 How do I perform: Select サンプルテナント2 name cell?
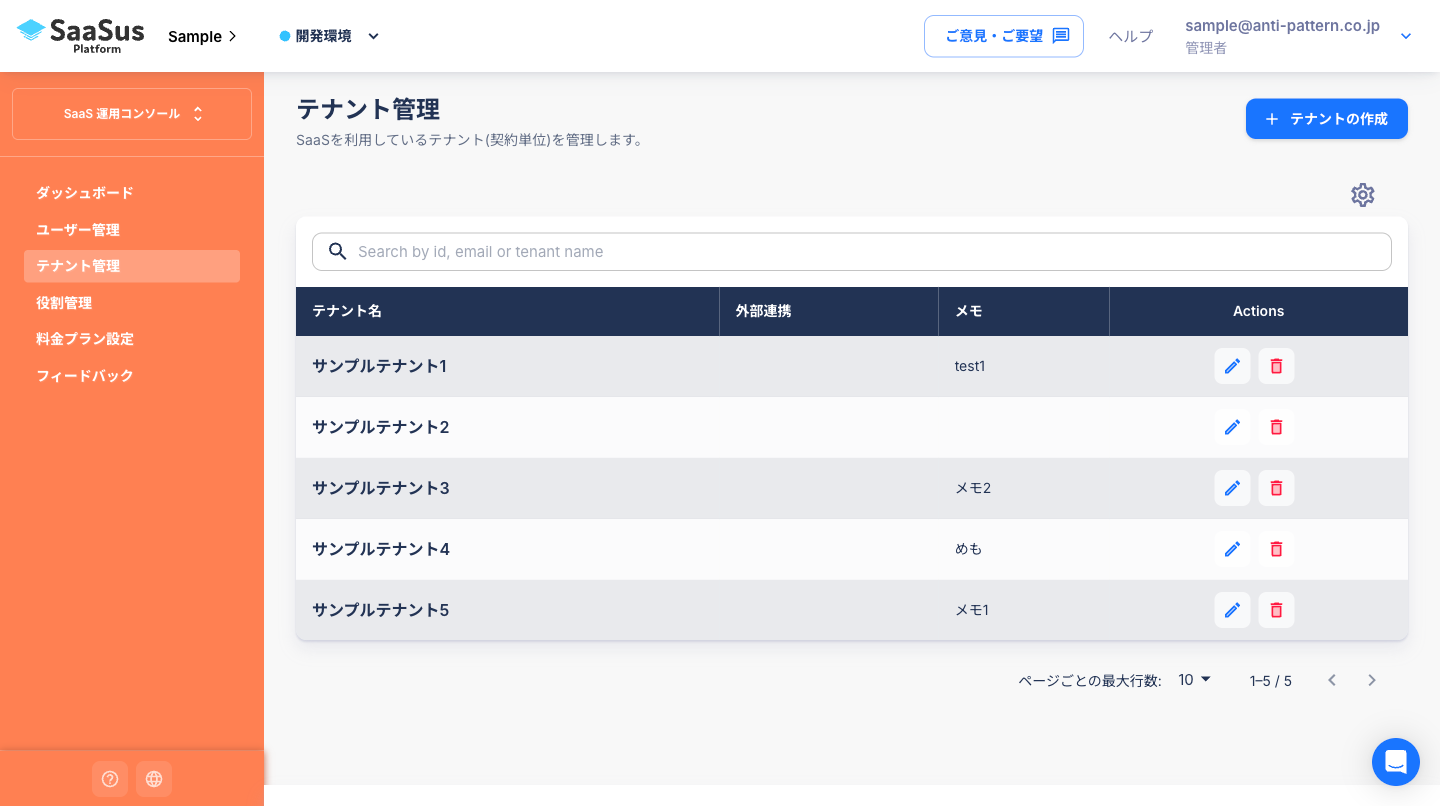tap(507, 427)
